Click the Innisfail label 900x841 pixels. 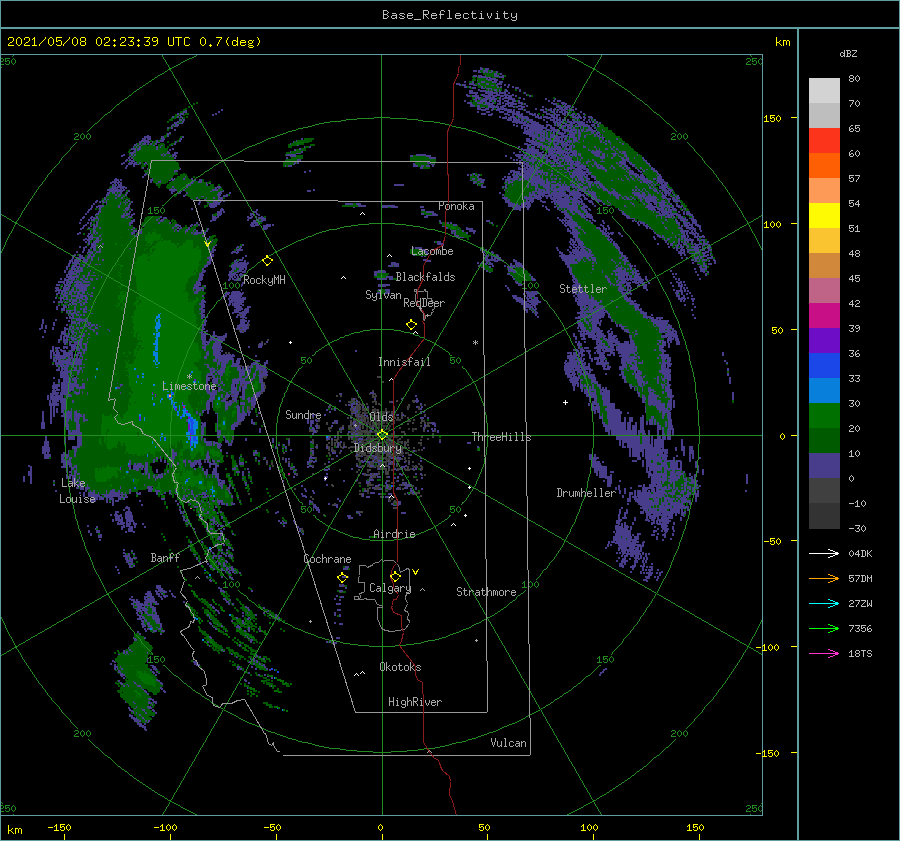click(405, 362)
